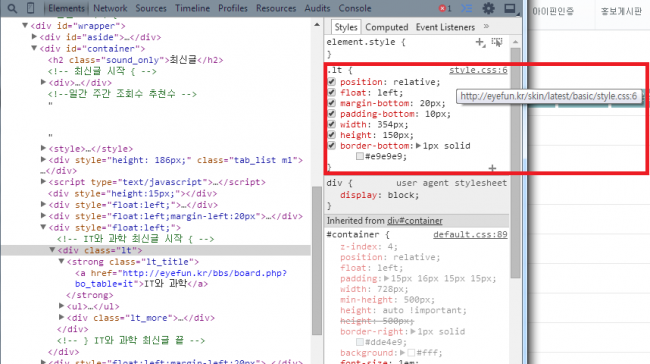Click the Elements panel vertical scrollbar thumb

point(317,260)
